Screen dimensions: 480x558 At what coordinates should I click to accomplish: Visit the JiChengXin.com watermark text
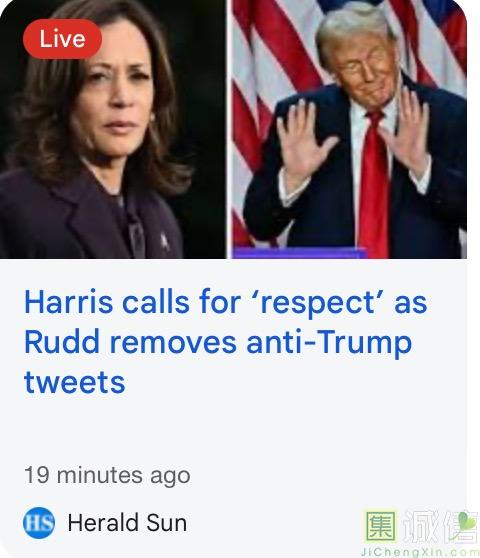(x=420, y=552)
